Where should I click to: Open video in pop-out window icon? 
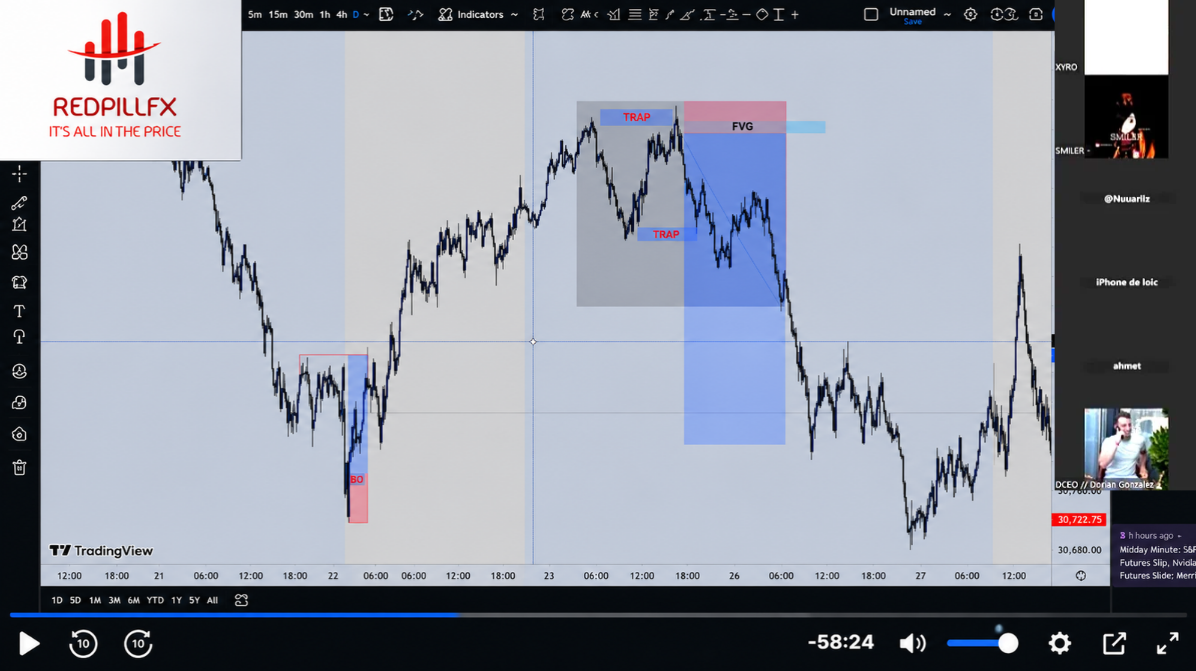tap(1114, 644)
